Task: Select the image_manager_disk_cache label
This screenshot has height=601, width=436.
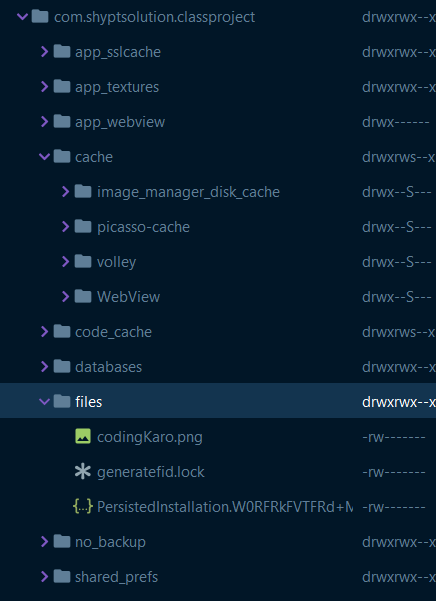Action: pyautogui.click(x=188, y=192)
